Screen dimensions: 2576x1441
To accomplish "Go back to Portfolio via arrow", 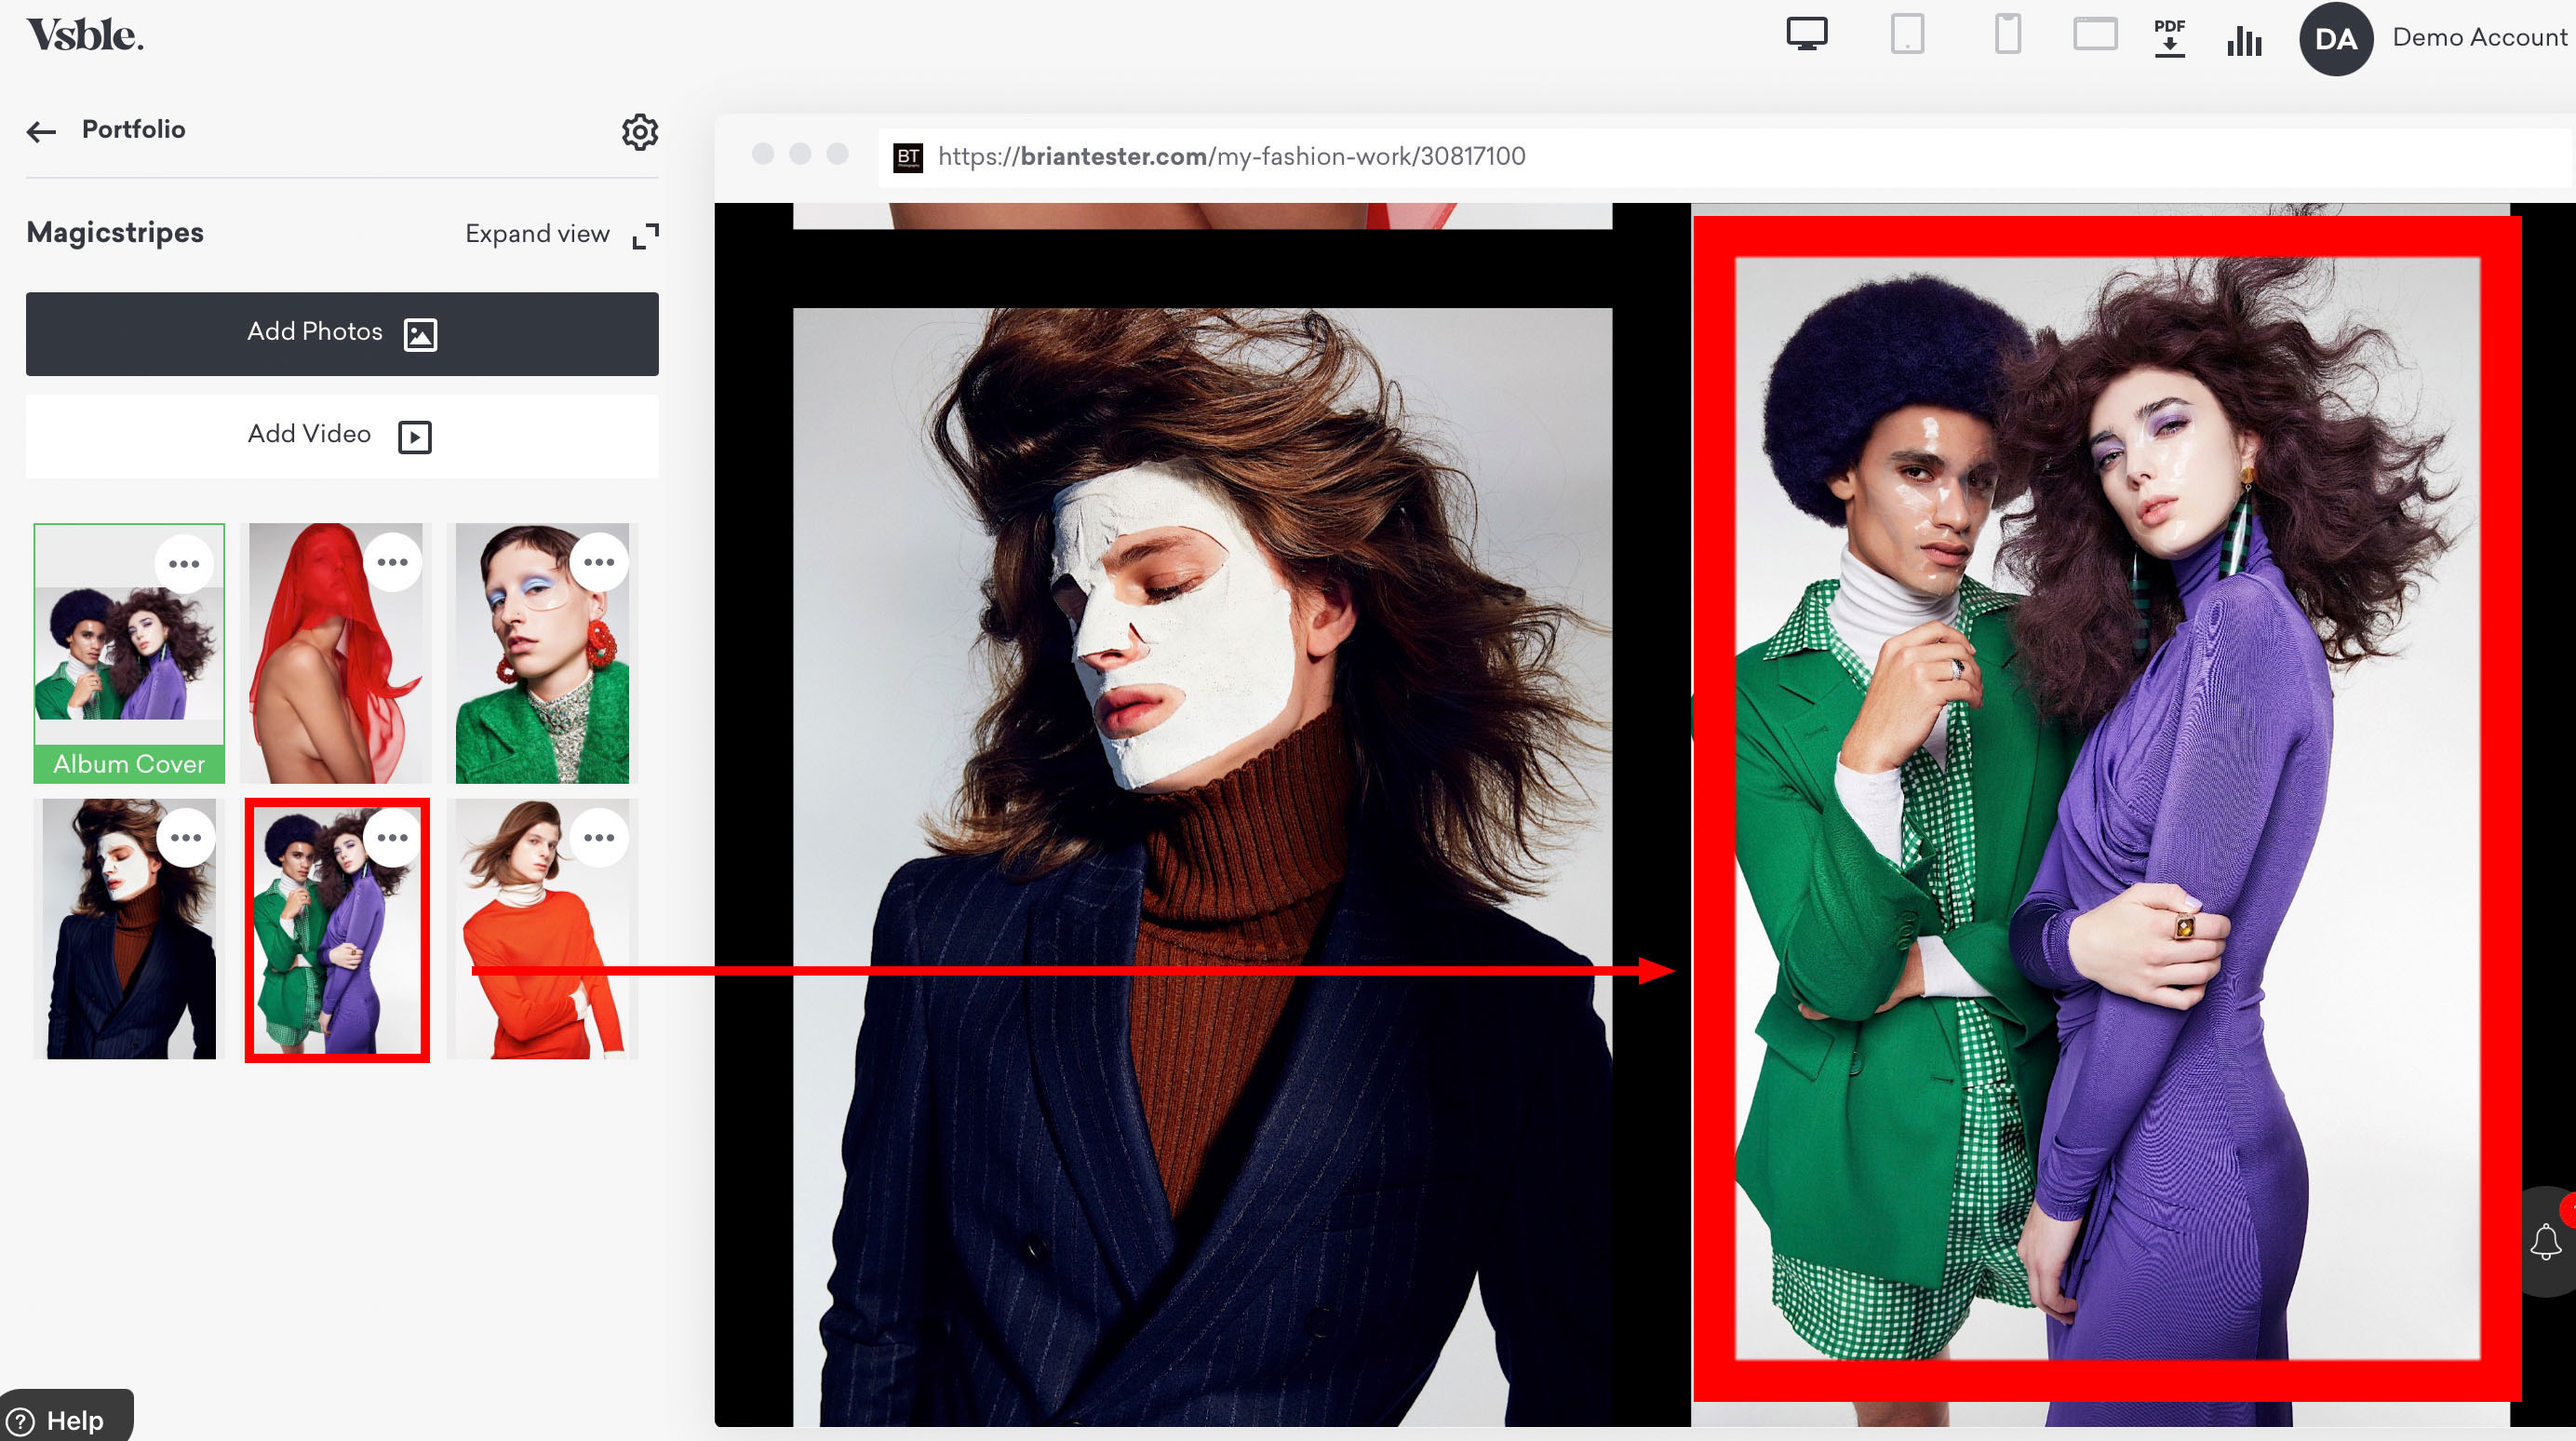I will [x=41, y=131].
